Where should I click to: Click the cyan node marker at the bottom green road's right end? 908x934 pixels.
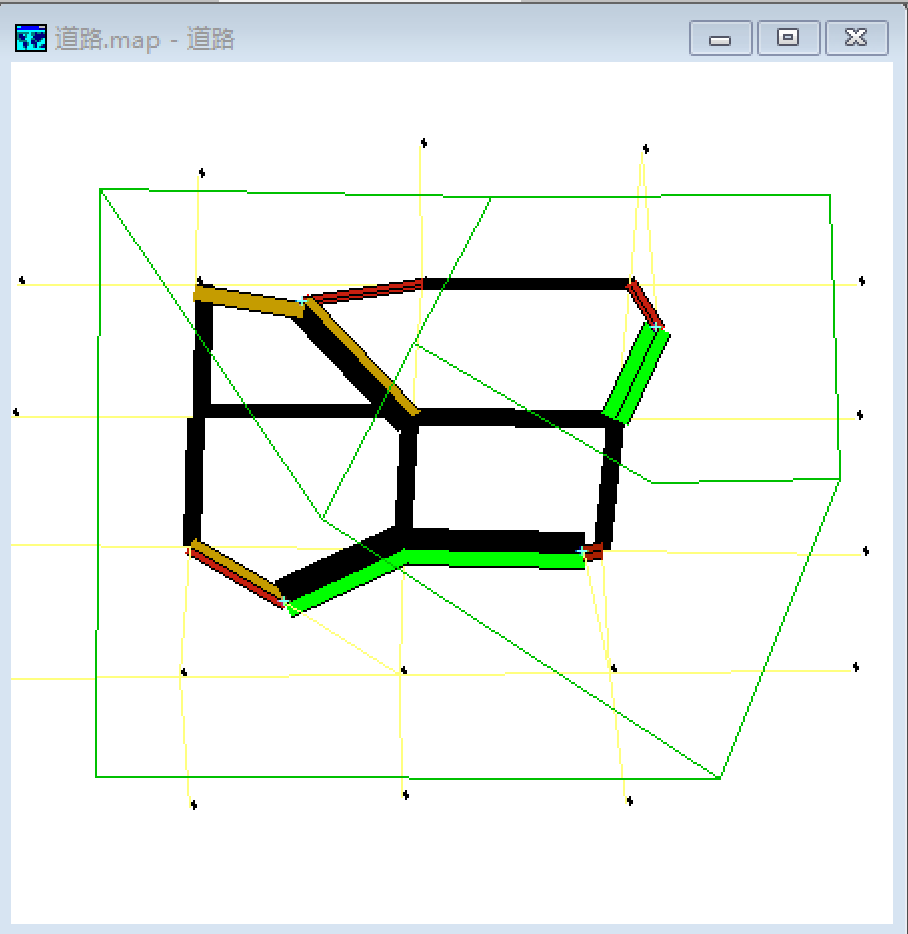pyautogui.click(x=582, y=552)
